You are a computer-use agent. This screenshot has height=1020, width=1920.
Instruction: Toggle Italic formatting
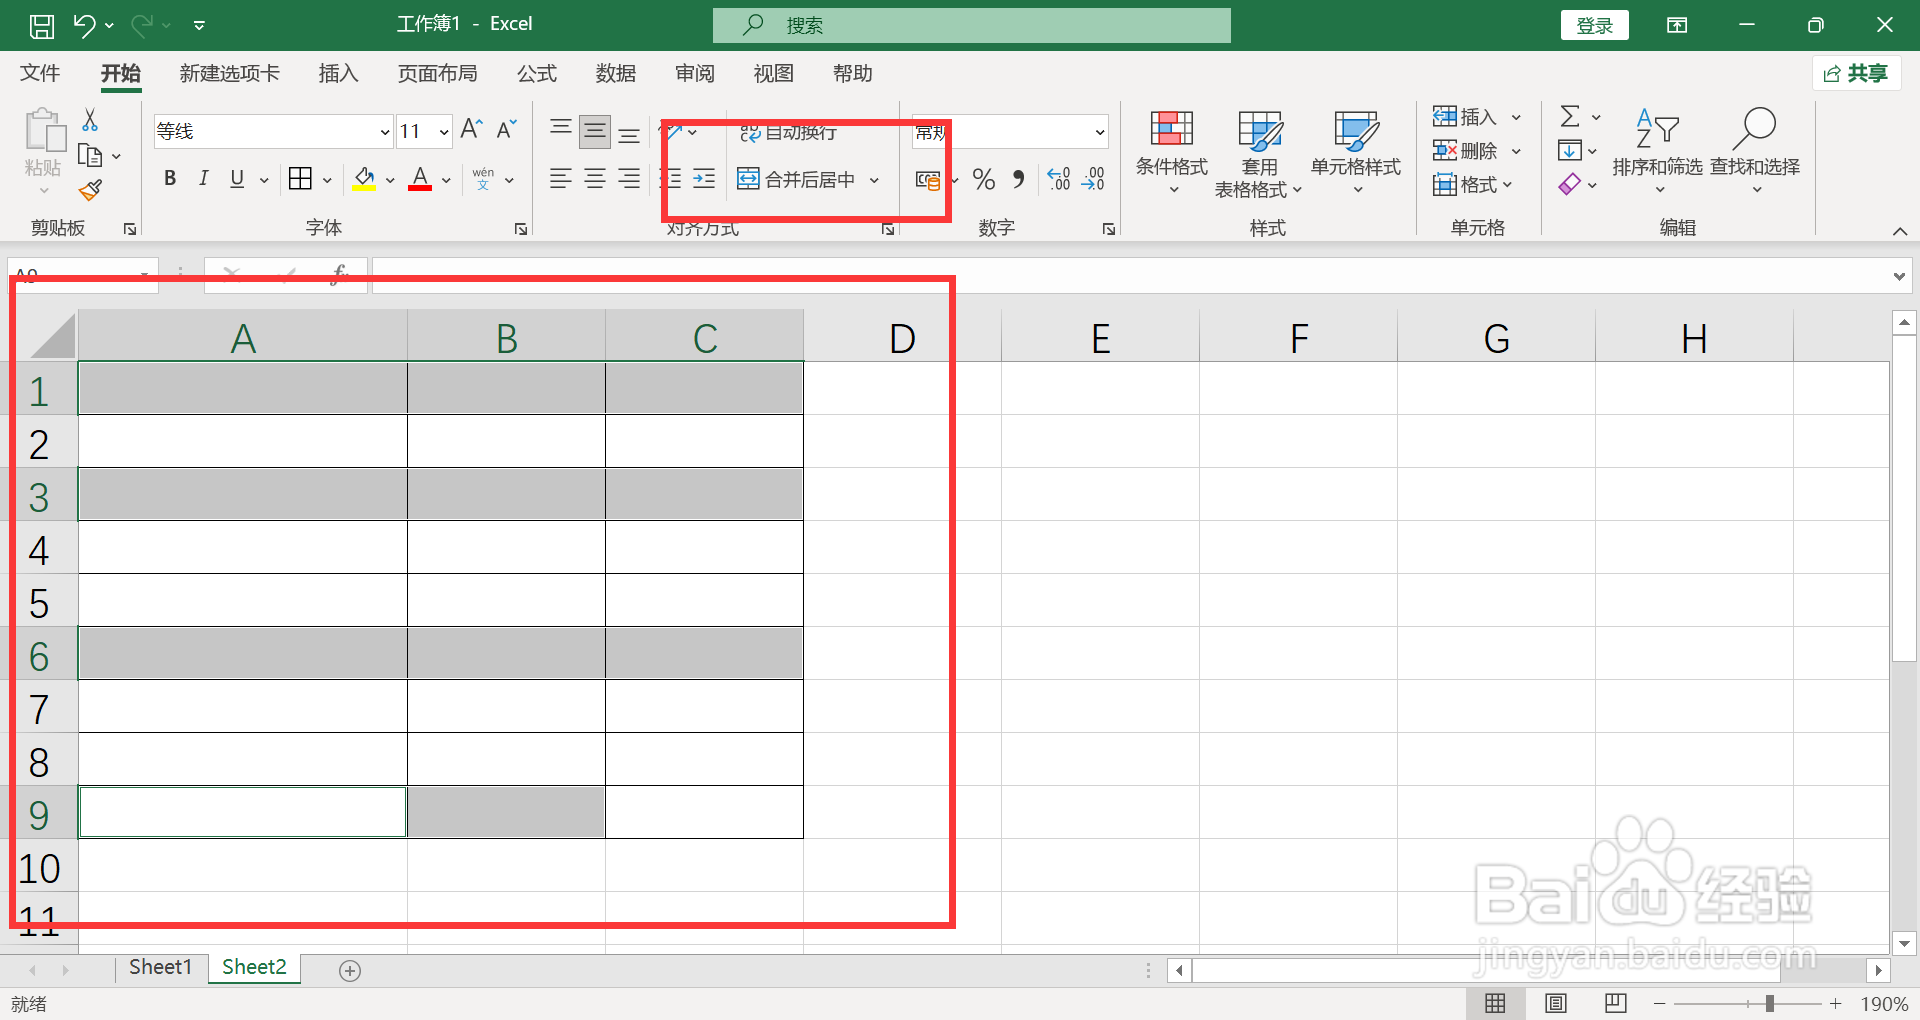tap(204, 179)
